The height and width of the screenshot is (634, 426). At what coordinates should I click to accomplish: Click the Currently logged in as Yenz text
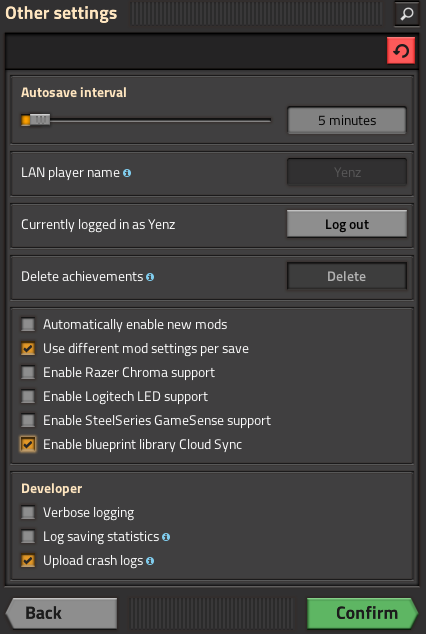point(98,224)
